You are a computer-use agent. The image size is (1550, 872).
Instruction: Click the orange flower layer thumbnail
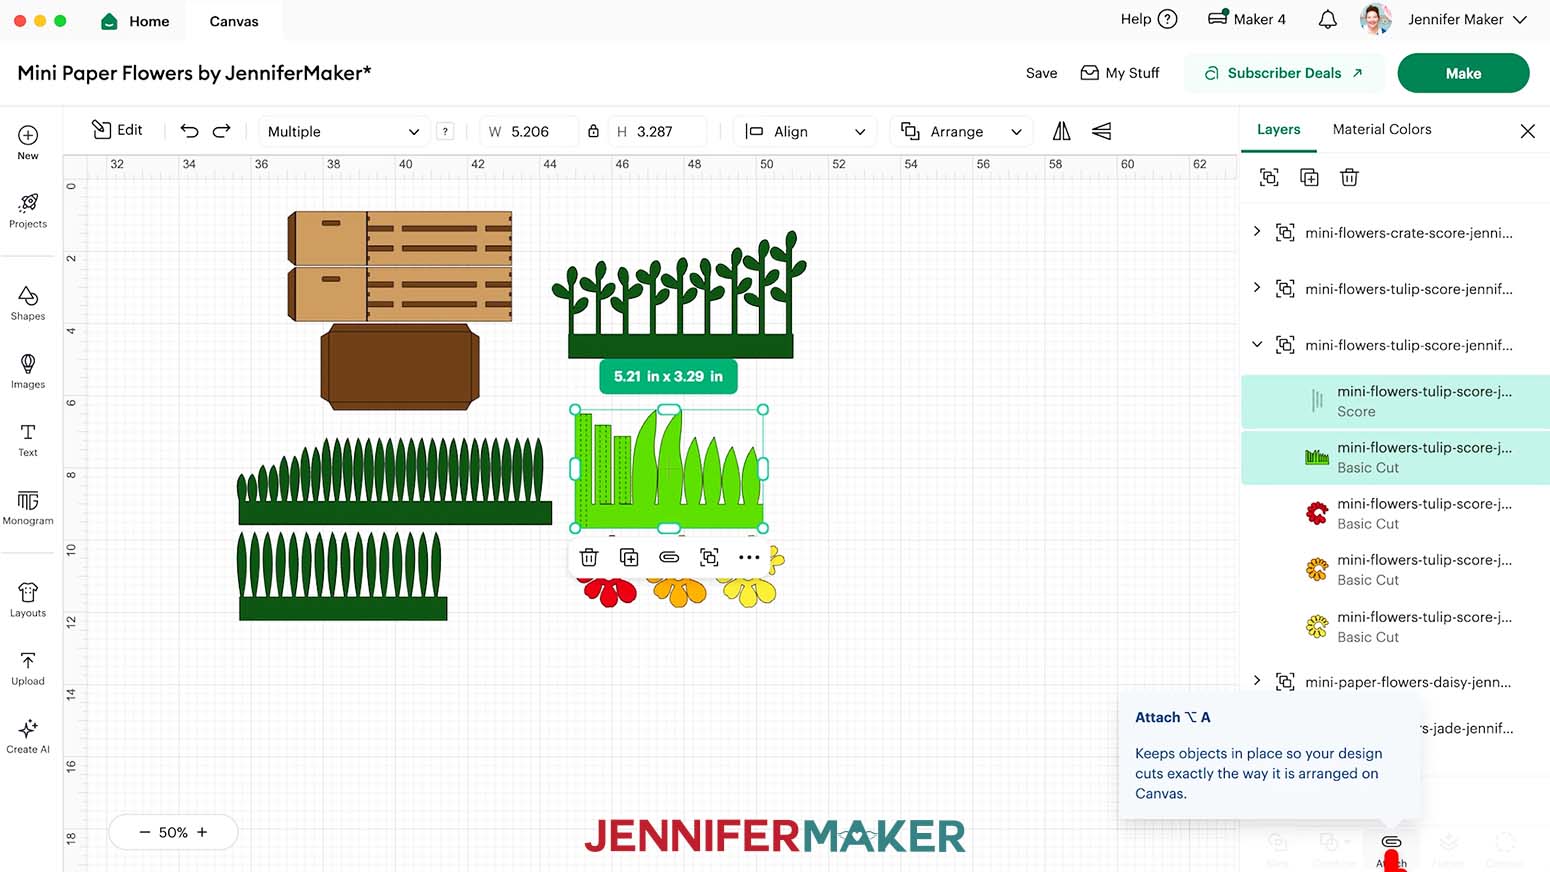tap(1317, 569)
